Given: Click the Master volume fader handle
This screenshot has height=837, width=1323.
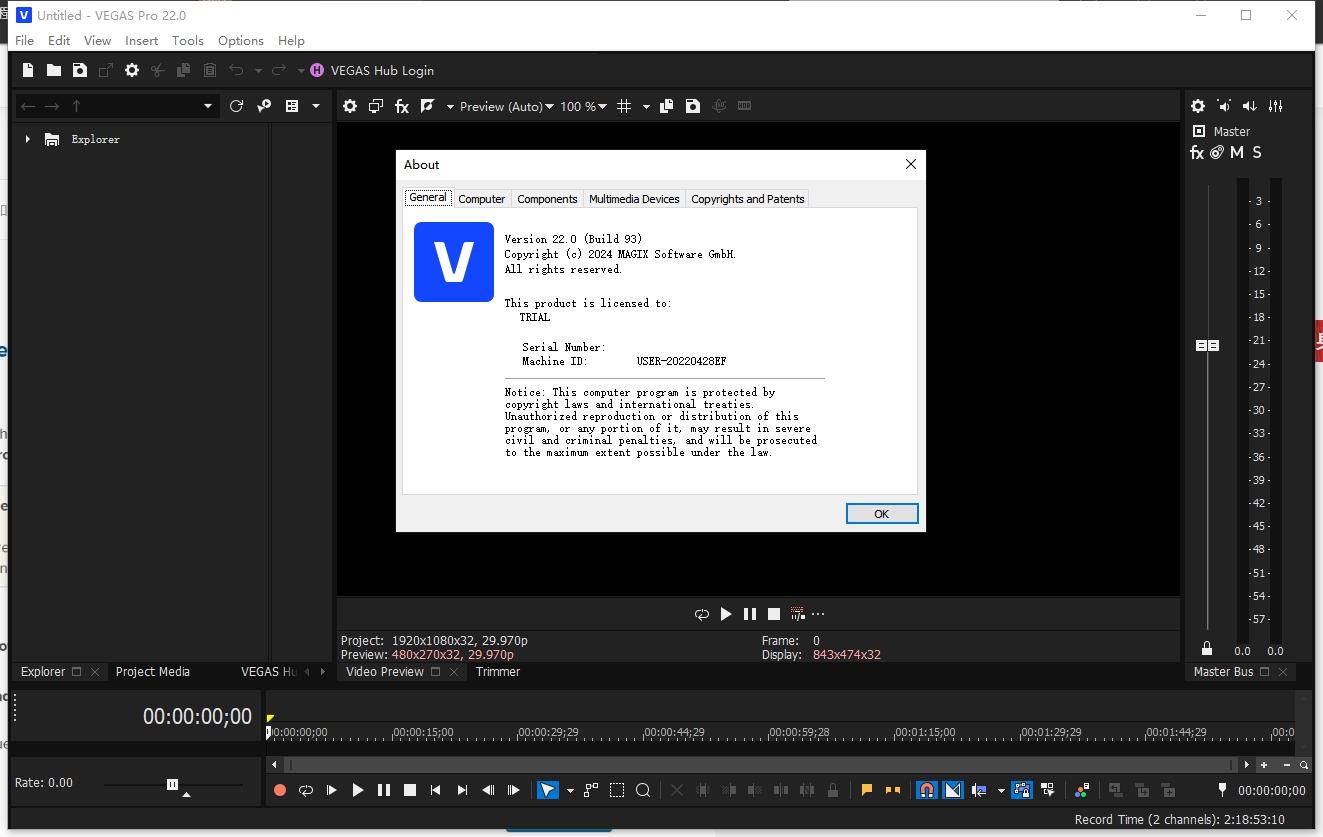Looking at the screenshot, I should pos(1207,345).
